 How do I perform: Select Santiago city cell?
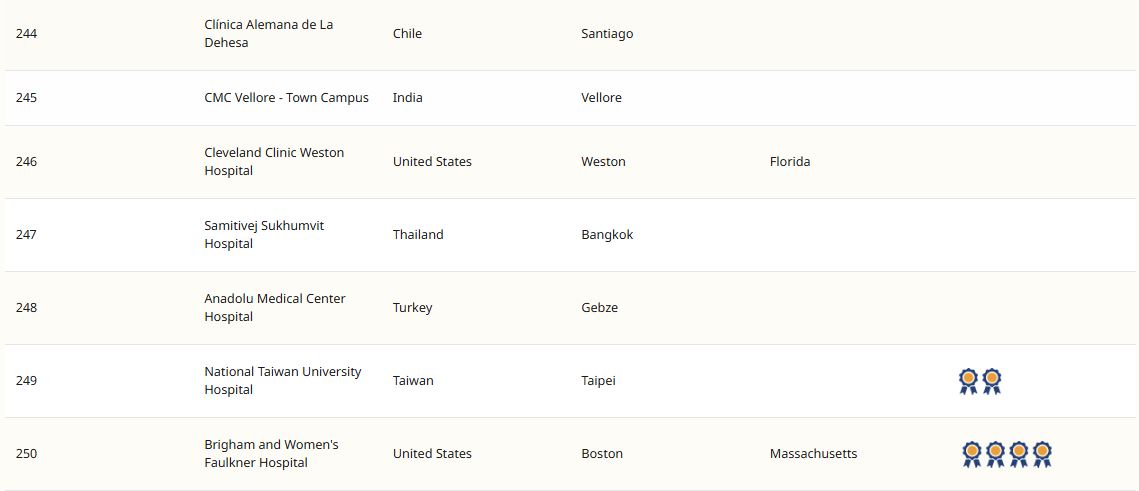607,34
